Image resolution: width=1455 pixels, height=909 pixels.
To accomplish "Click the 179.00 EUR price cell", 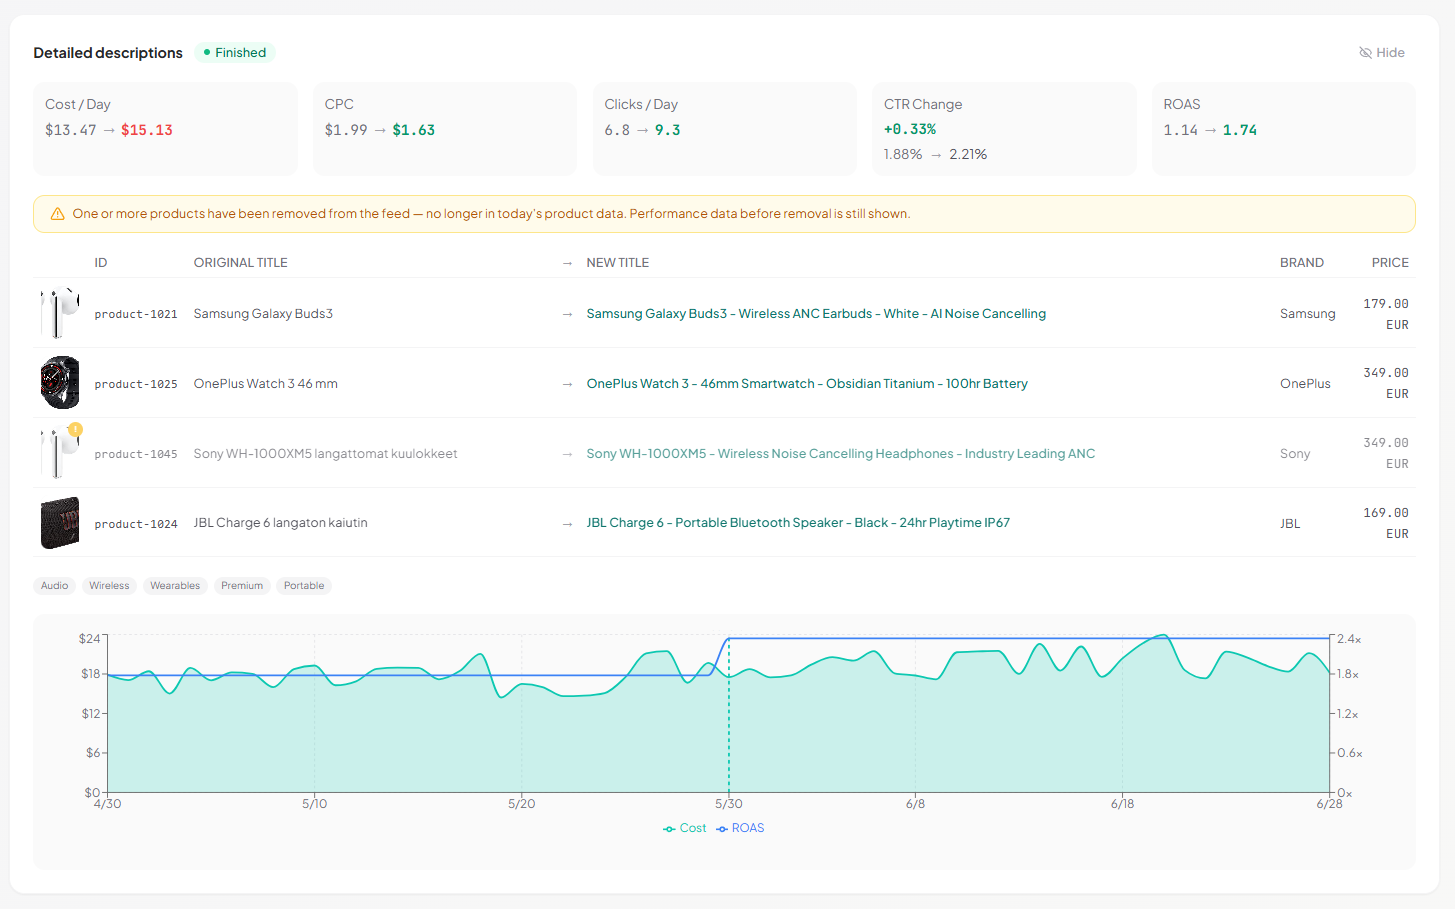I will 1386,314.
